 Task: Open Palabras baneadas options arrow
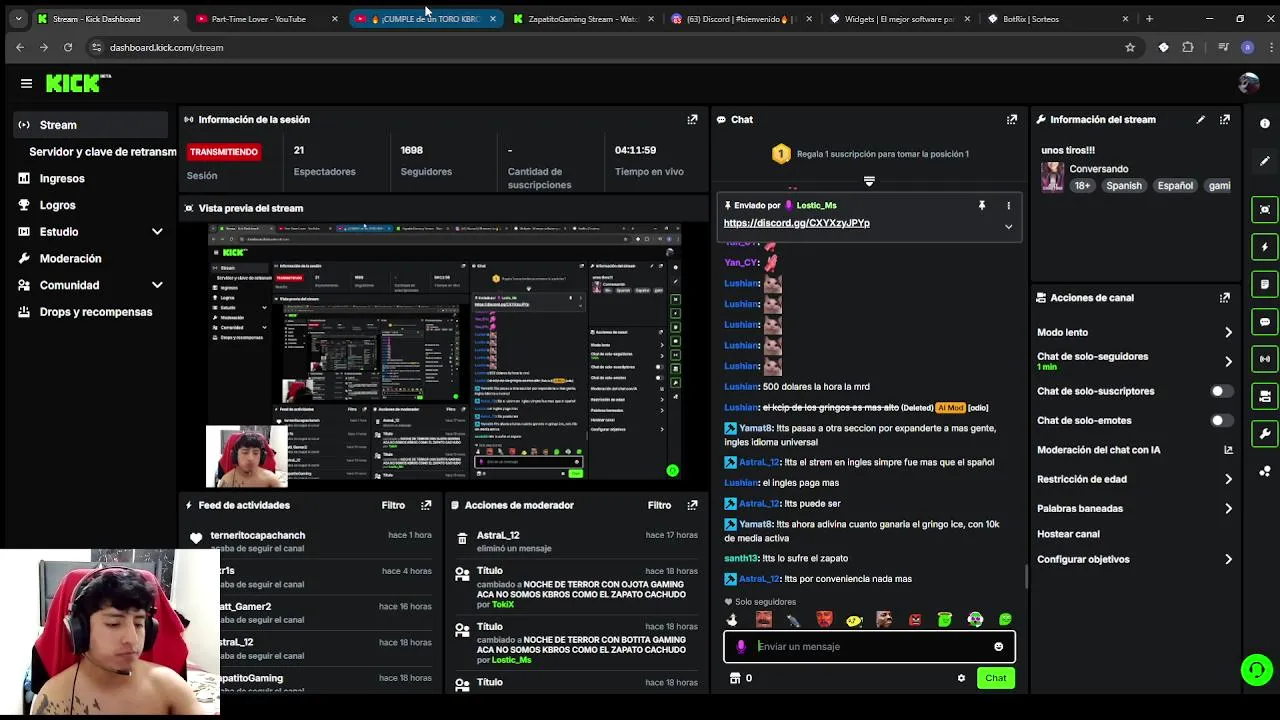pos(1228,508)
